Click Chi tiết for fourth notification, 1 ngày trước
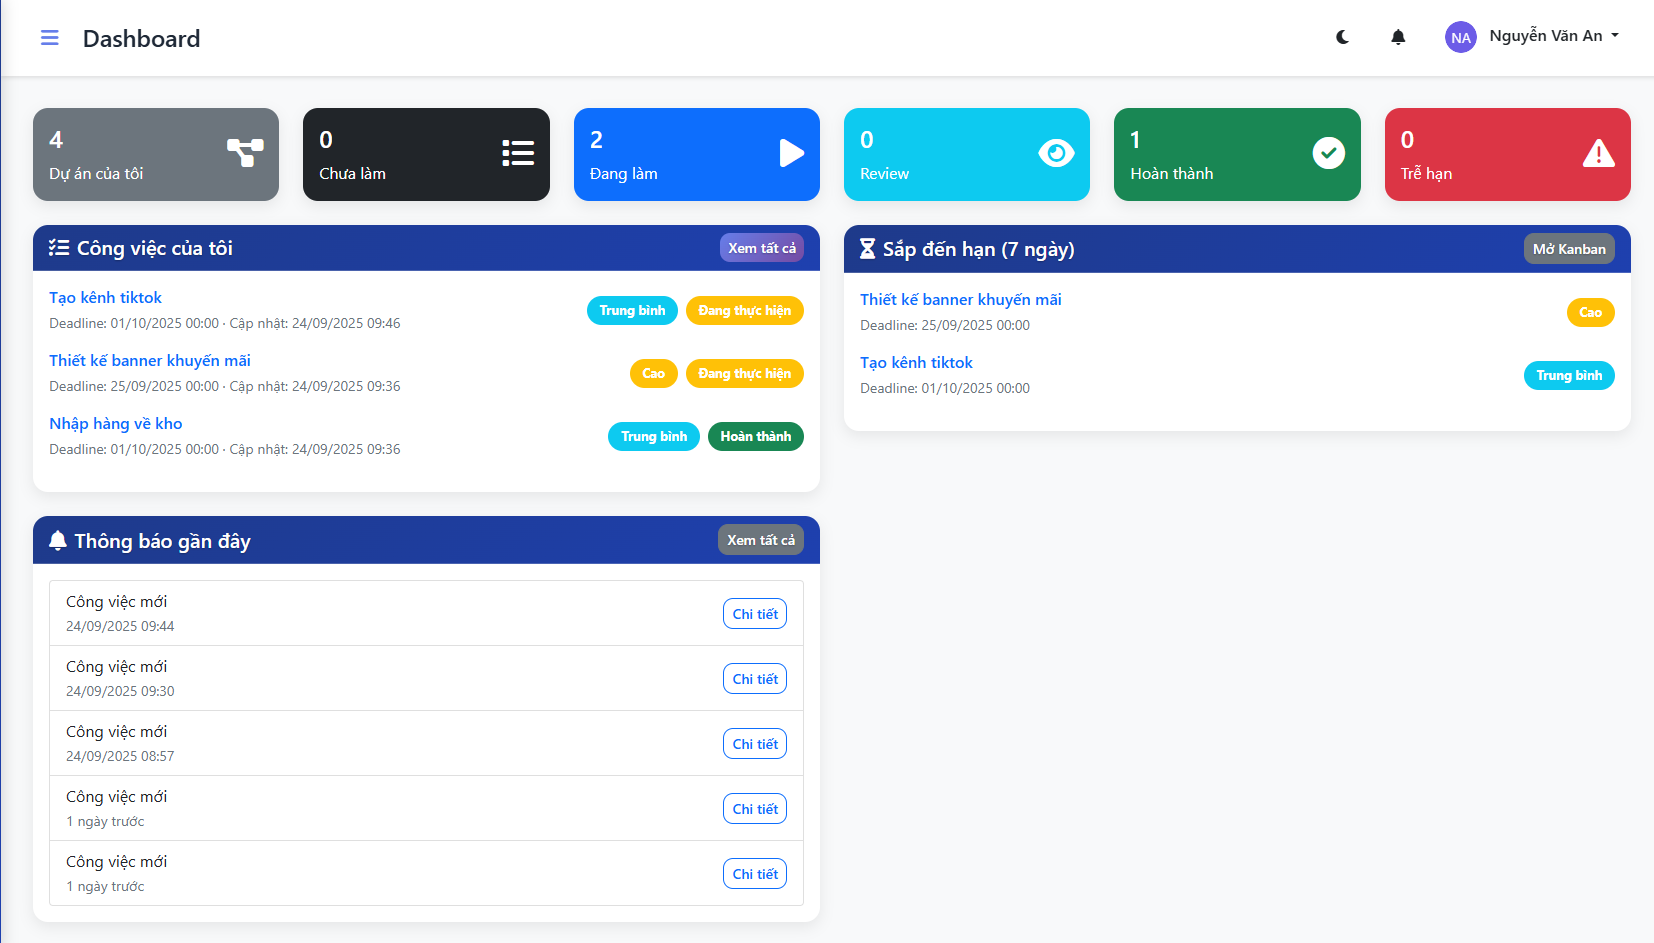This screenshot has width=1654, height=943. coord(755,809)
